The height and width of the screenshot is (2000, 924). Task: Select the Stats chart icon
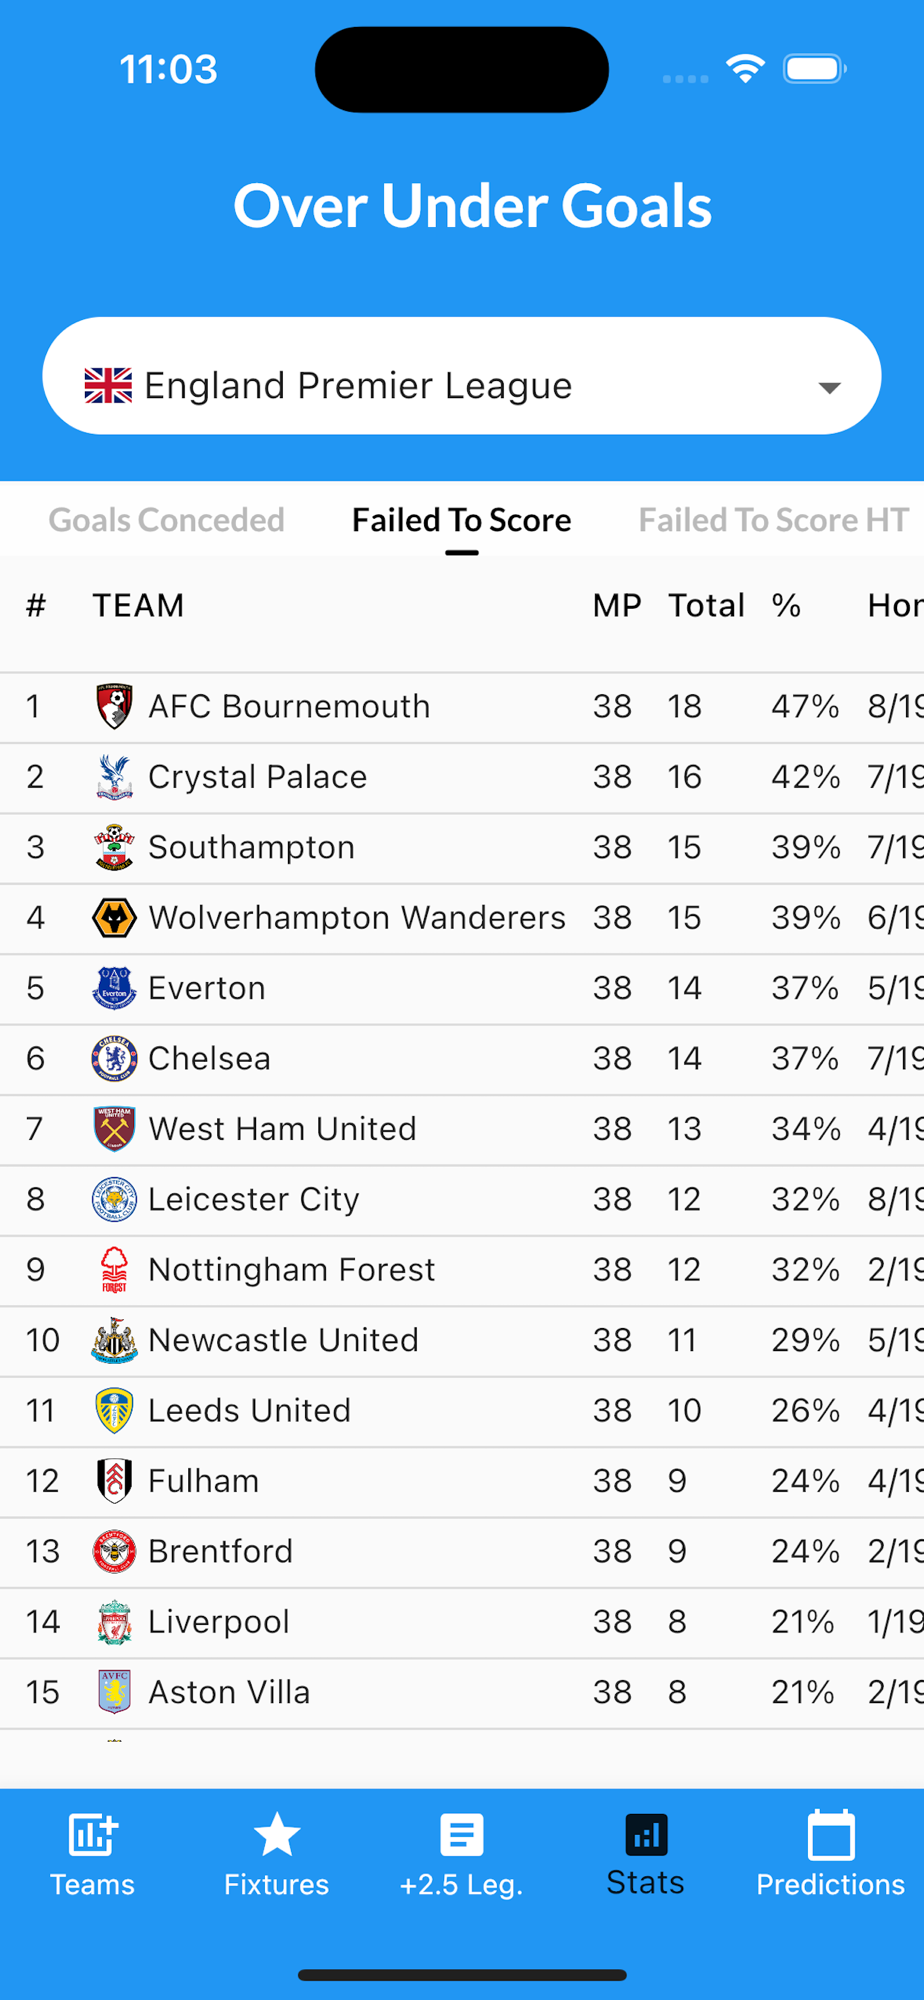(646, 1835)
